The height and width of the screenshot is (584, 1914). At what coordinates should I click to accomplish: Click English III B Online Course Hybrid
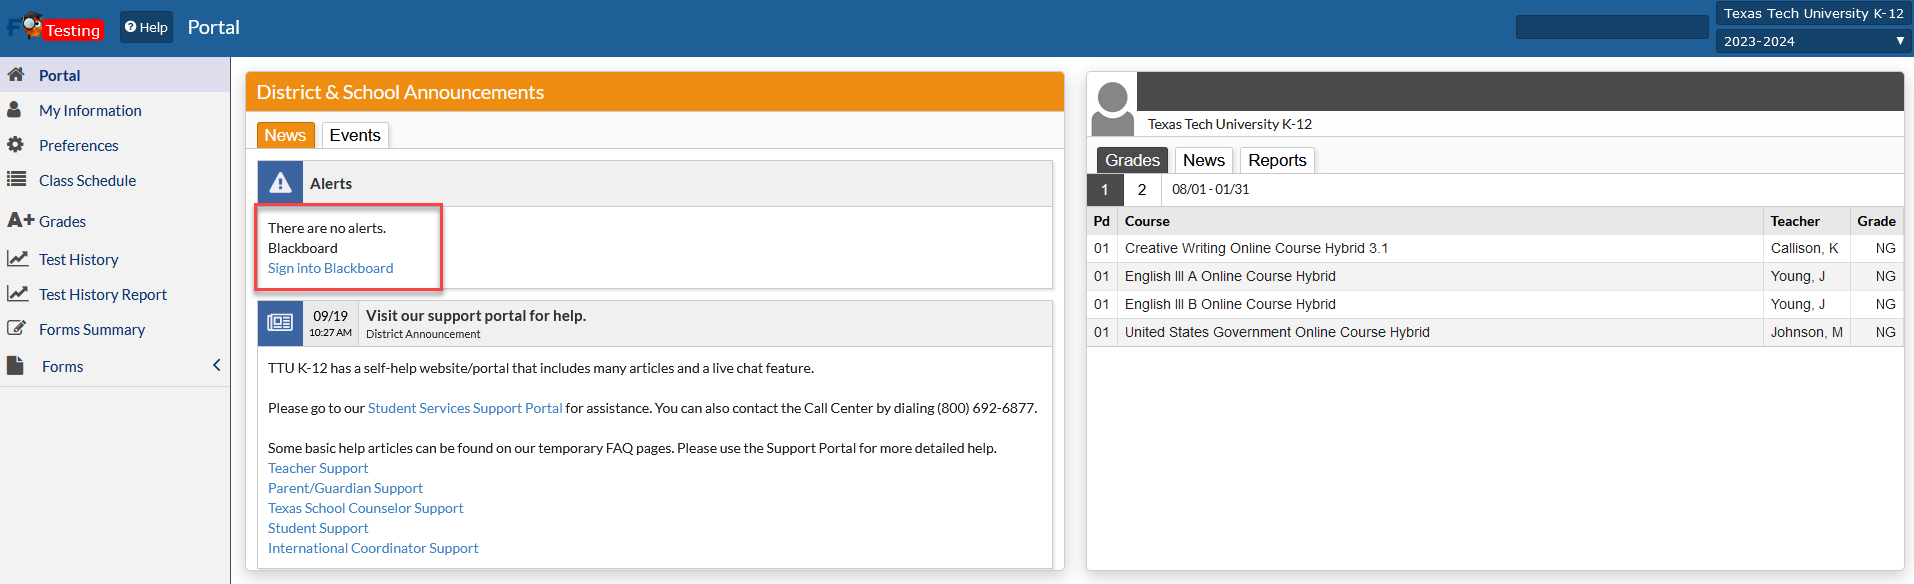click(1230, 304)
